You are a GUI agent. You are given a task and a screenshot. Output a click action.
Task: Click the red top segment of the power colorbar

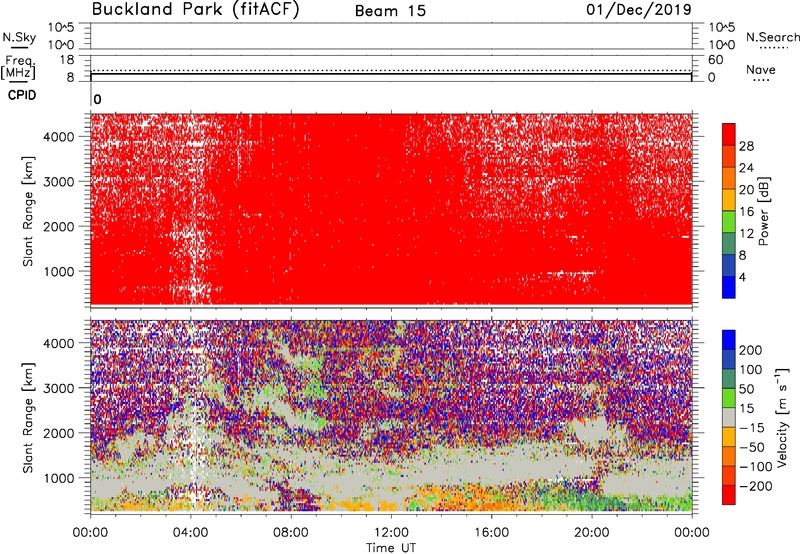point(729,134)
